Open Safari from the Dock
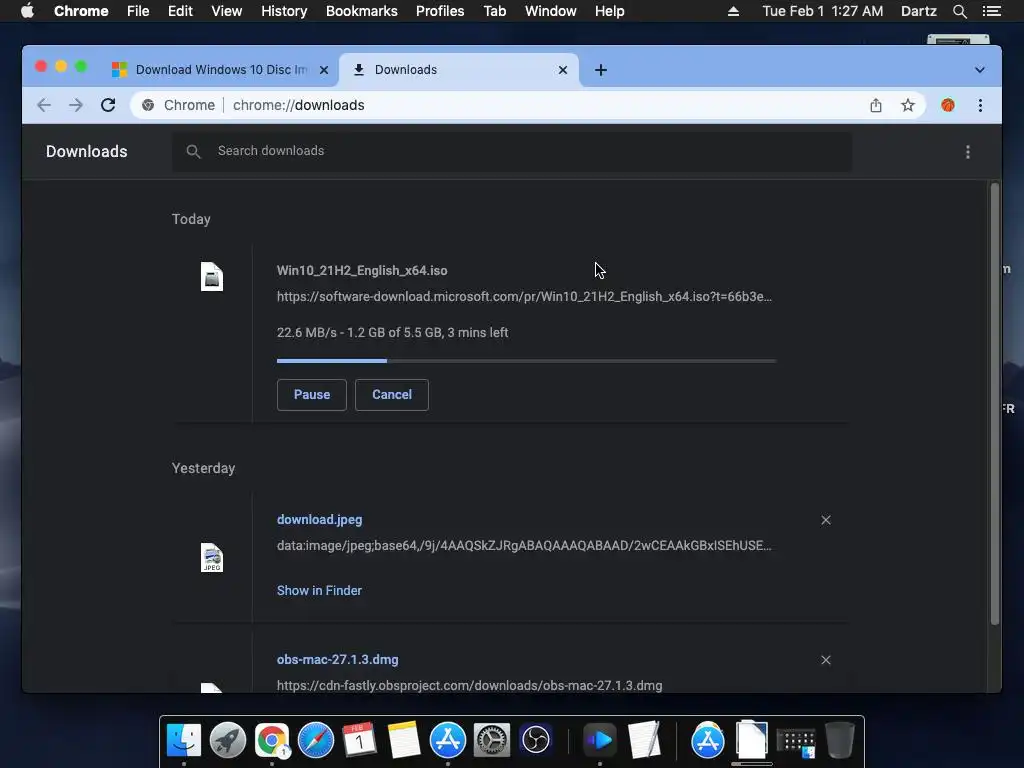 coord(315,740)
